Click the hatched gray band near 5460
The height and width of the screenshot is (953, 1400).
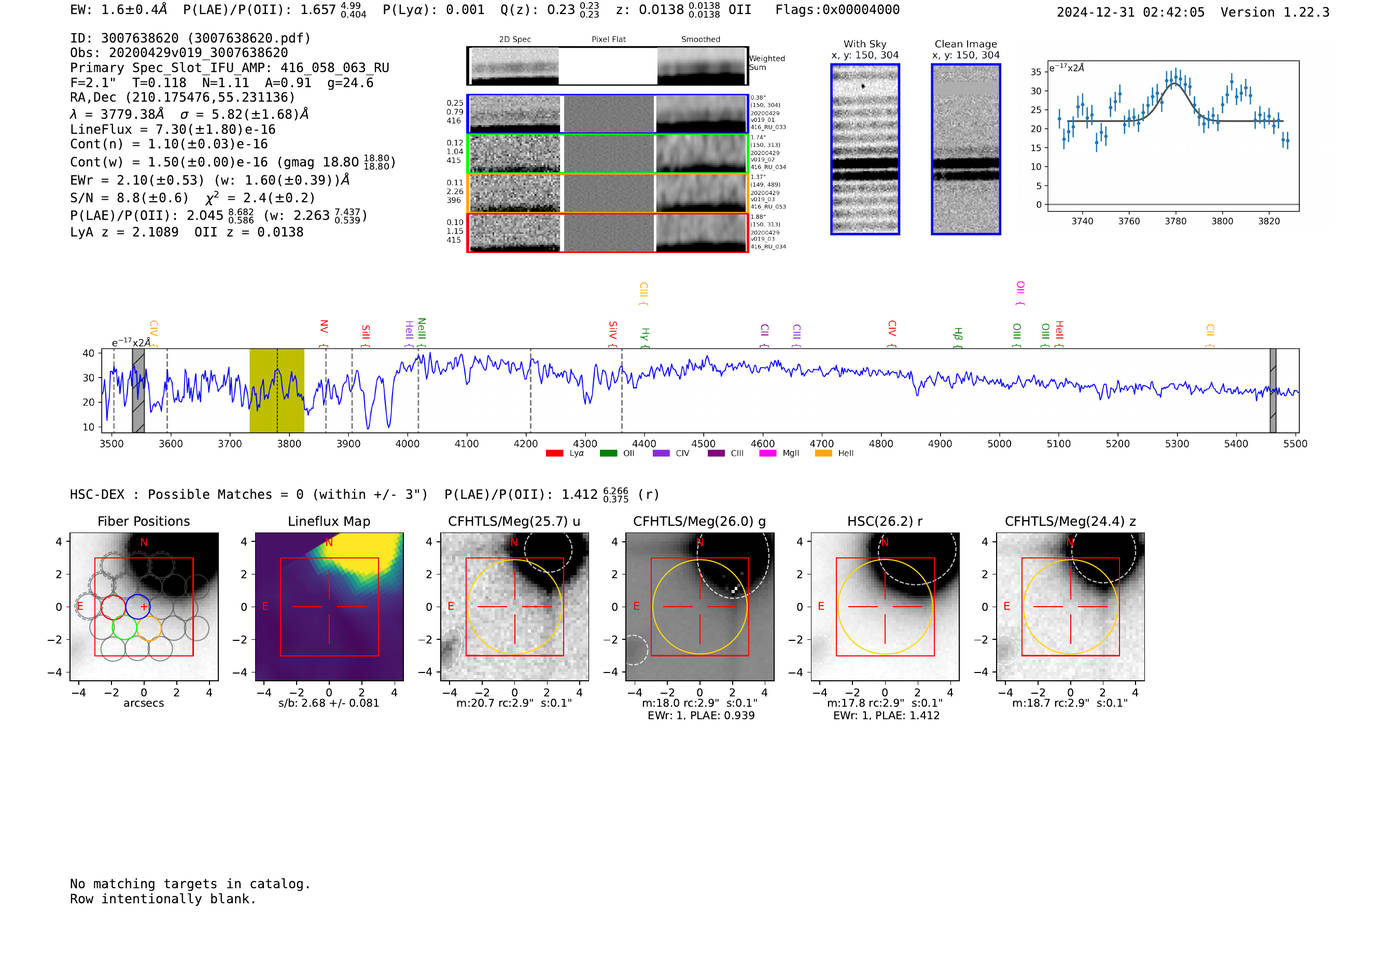[1273, 391]
